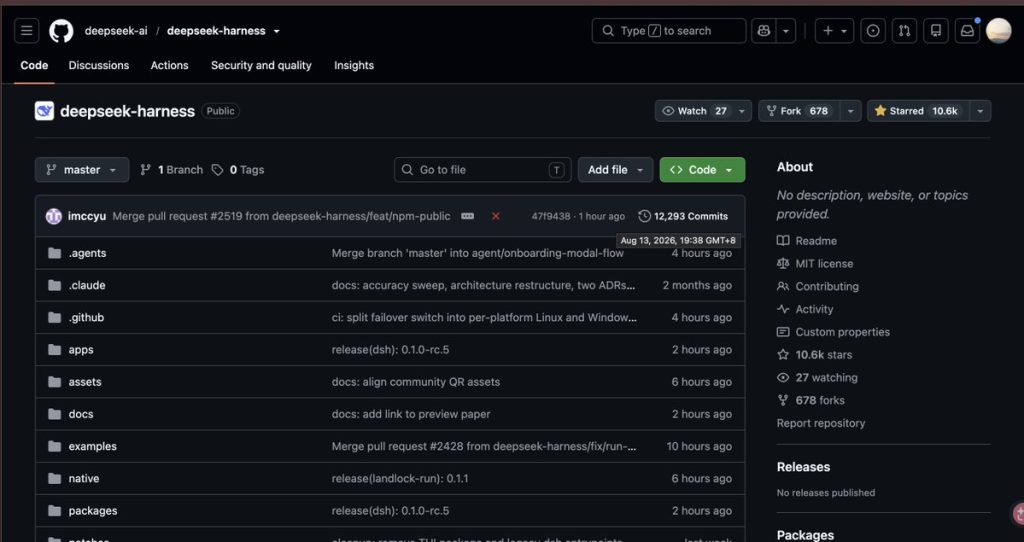Viewport: 1024px width, 542px height.
Task: Switch to the Insights tab
Action: pos(354,65)
